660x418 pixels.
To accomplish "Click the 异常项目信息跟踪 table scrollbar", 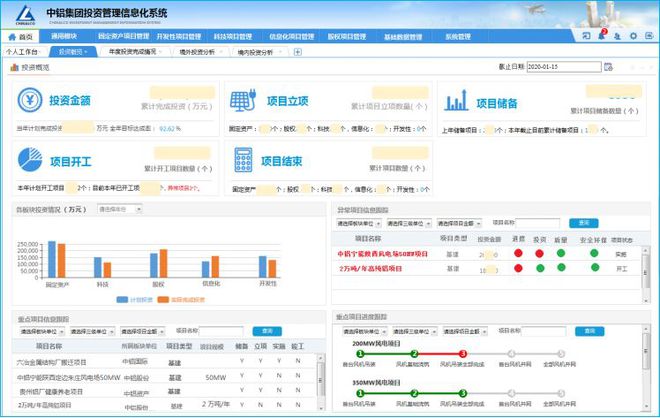I will click(x=646, y=274).
